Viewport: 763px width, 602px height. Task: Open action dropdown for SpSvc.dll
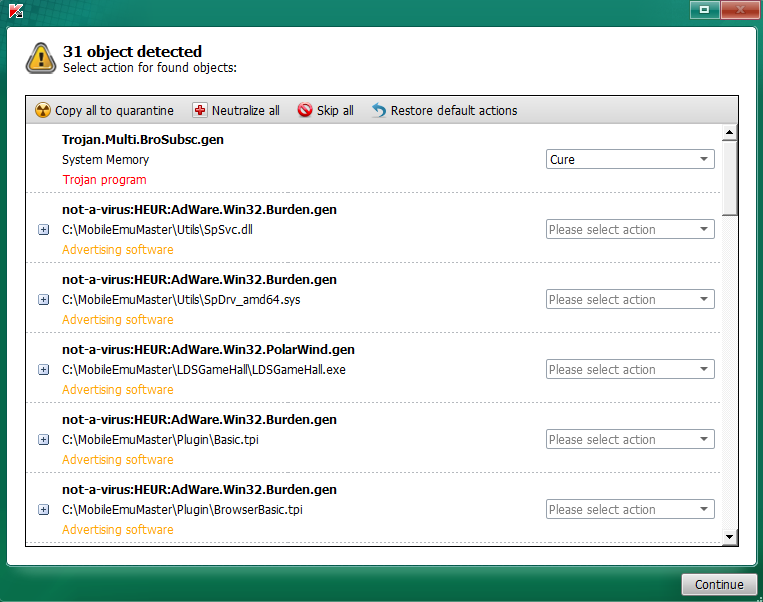[630, 229]
